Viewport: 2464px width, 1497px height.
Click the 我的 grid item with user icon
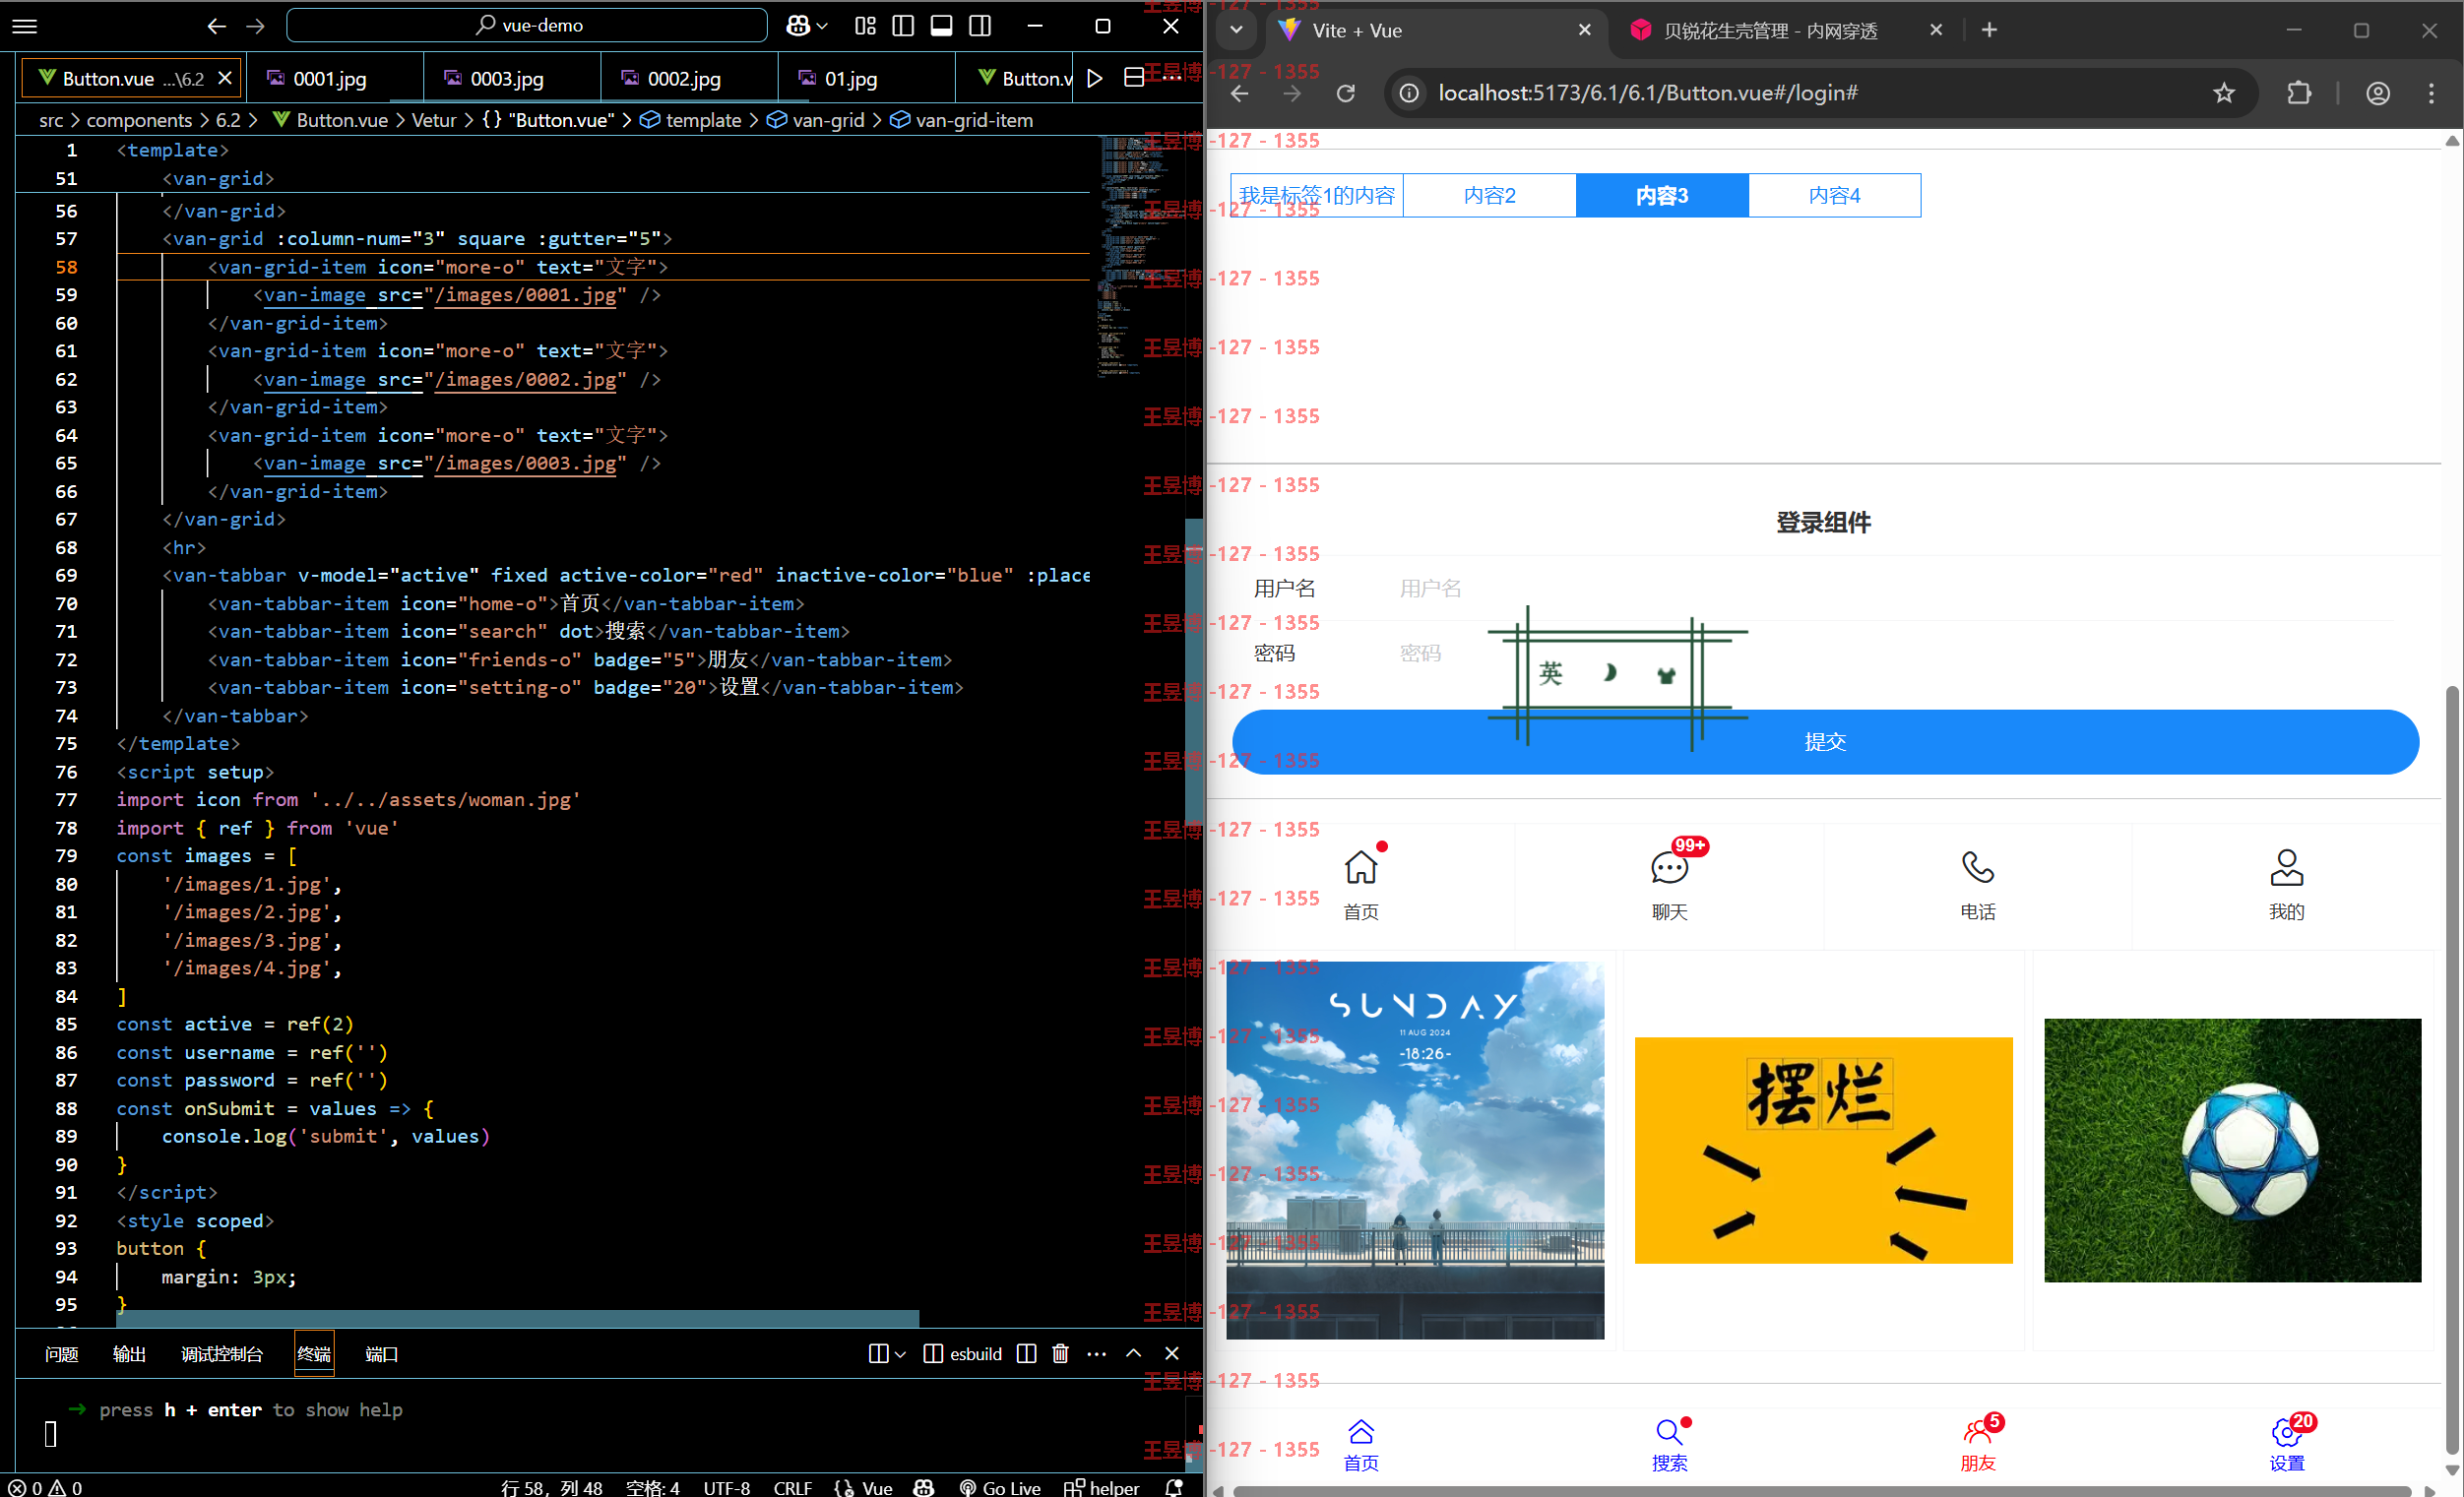point(2286,886)
